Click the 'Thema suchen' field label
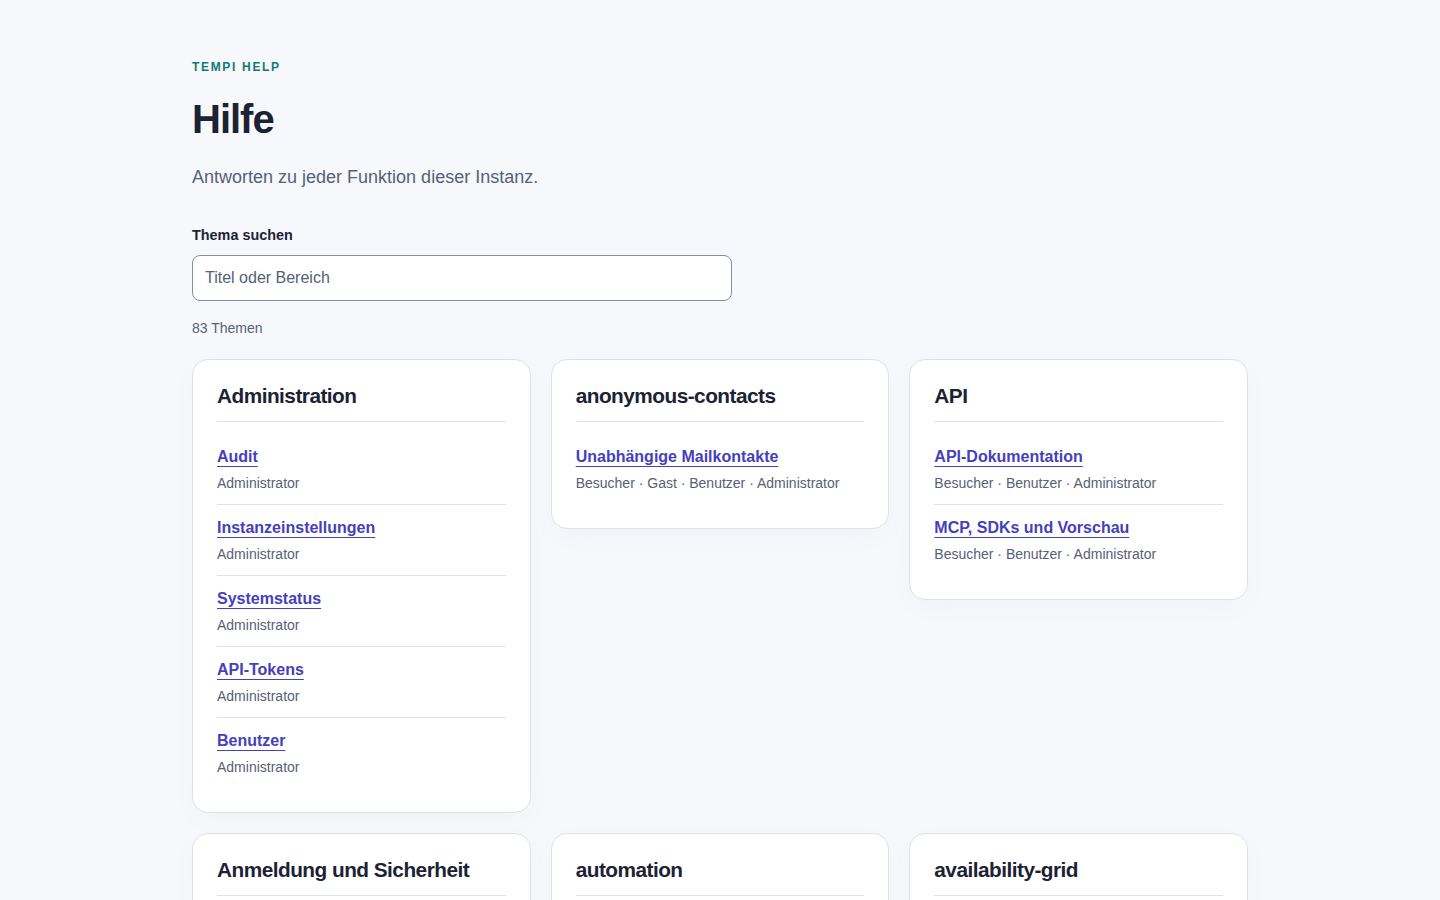Viewport: 1440px width, 900px height. tap(242, 235)
